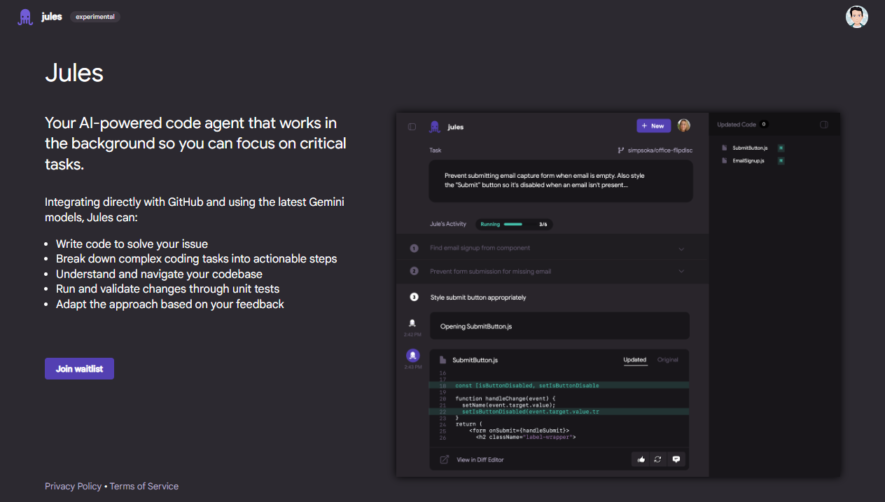Image resolution: width=885 pixels, height=502 pixels.
Task: Click the Adapt the approach based on your feedback bullet
Action: pyautogui.click(x=169, y=304)
